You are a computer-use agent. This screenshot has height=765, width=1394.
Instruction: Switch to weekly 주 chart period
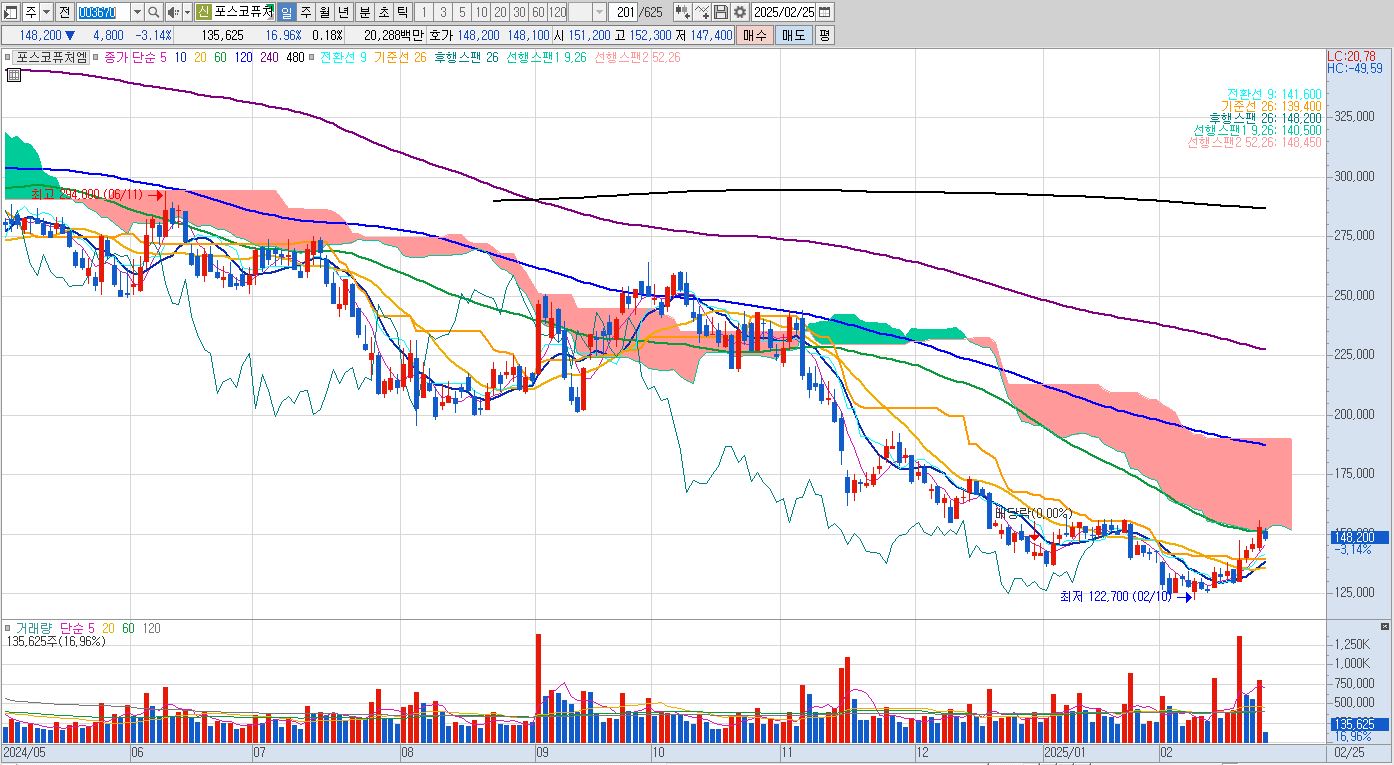[x=306, y=12]
